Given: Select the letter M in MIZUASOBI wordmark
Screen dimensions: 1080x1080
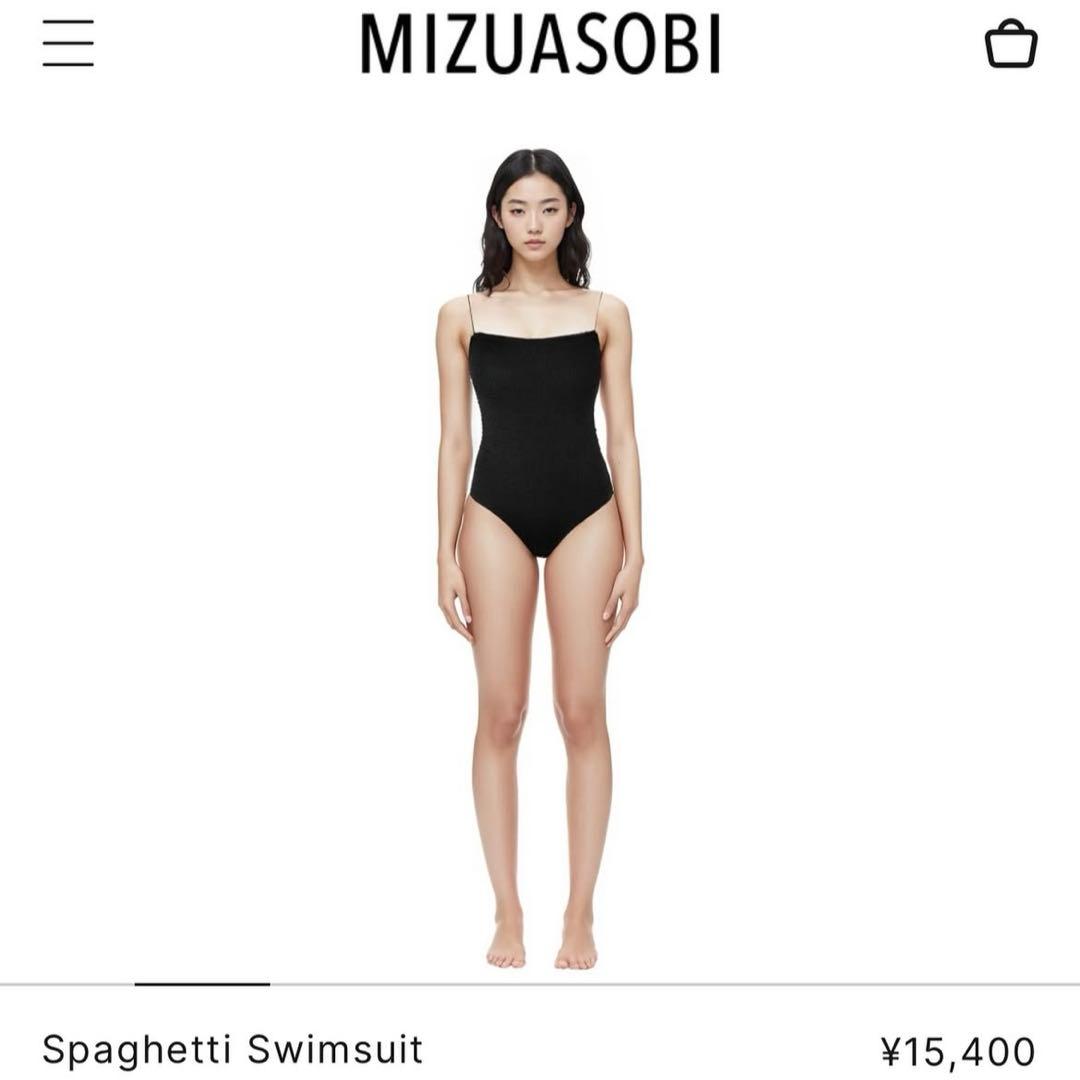Looking at the screenshot, I should coord(386,44).
